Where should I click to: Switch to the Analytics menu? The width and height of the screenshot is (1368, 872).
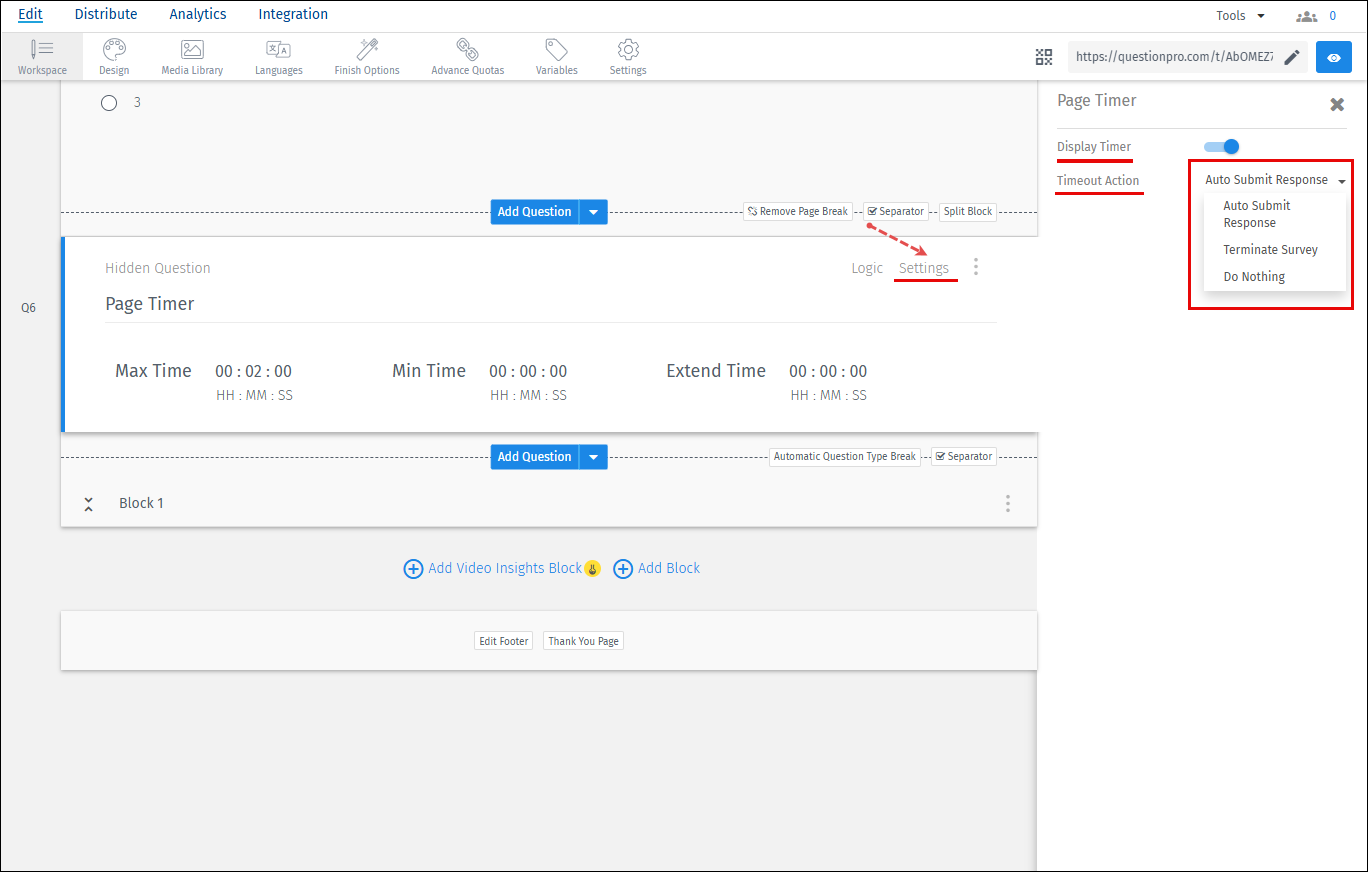click(197, 14)
